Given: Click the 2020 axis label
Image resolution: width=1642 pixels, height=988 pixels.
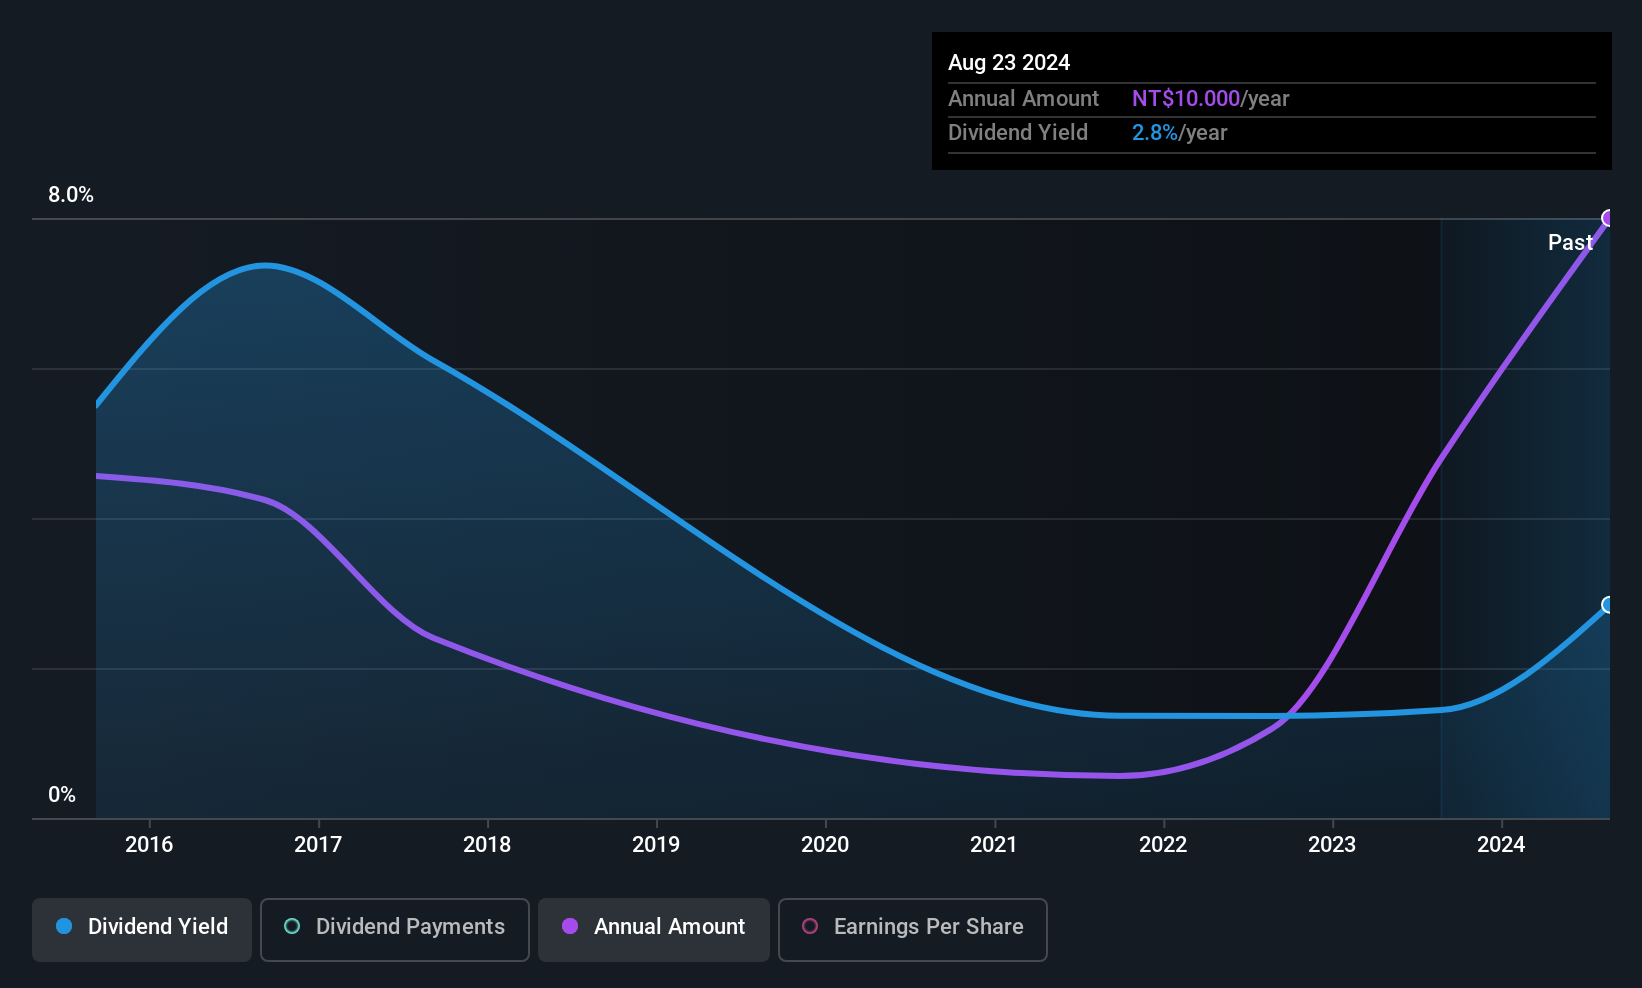Looking at the screenshot, I should click(x=825, y=845).
